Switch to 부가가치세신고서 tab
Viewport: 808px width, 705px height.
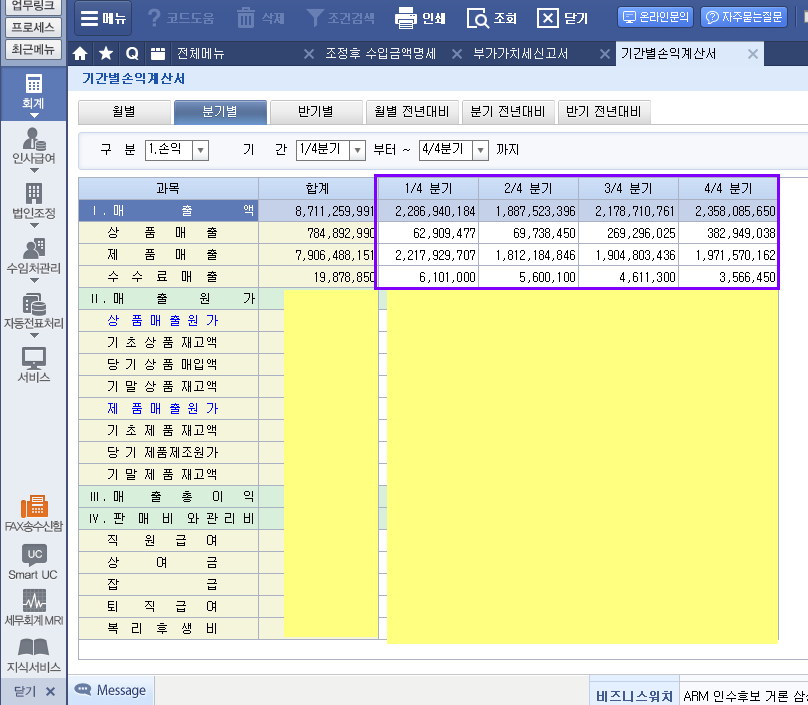[520, 54]
